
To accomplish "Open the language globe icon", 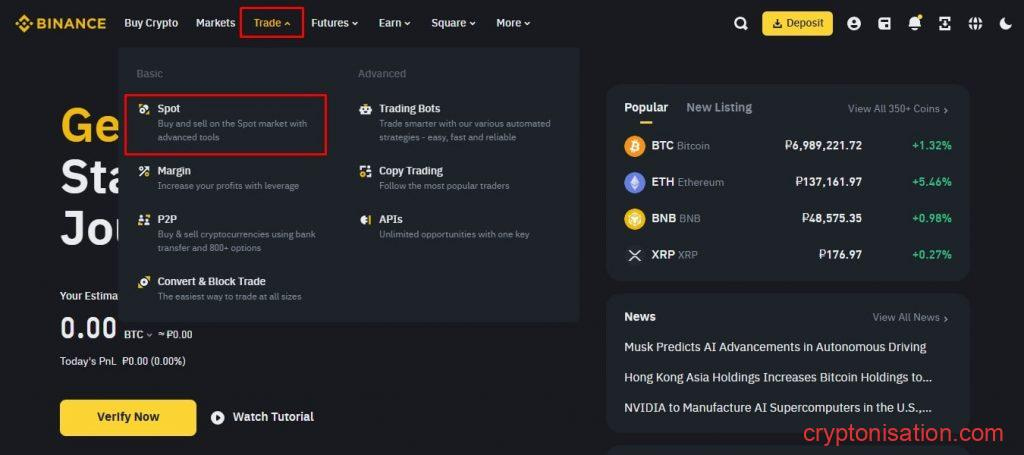I will coord(975,23).
